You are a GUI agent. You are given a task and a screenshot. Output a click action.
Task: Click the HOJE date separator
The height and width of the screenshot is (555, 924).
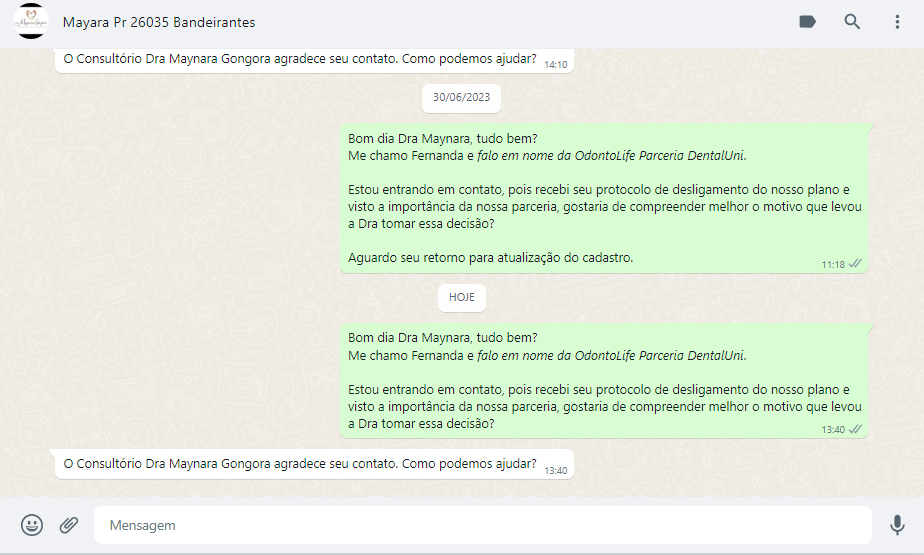461,298
